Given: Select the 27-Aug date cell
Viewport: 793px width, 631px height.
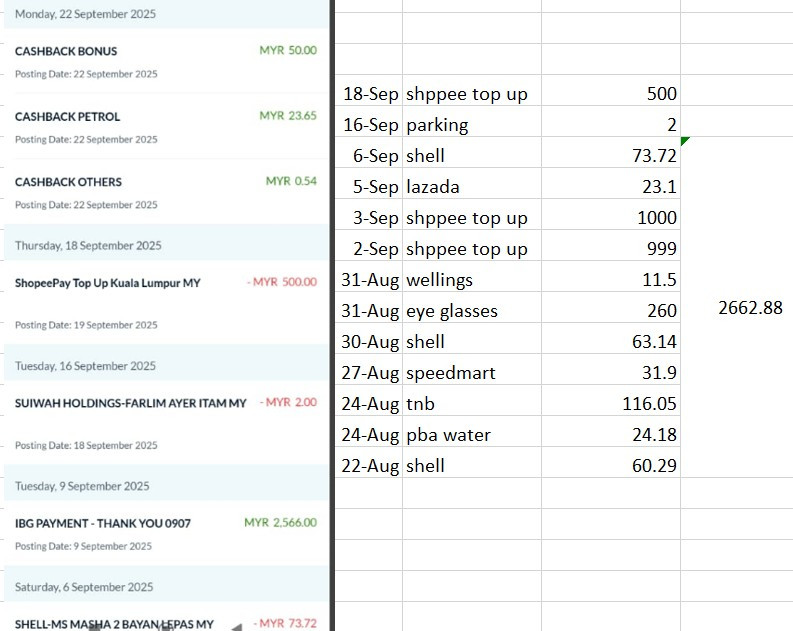Looking at the screenshot, I should click(369, 370).
